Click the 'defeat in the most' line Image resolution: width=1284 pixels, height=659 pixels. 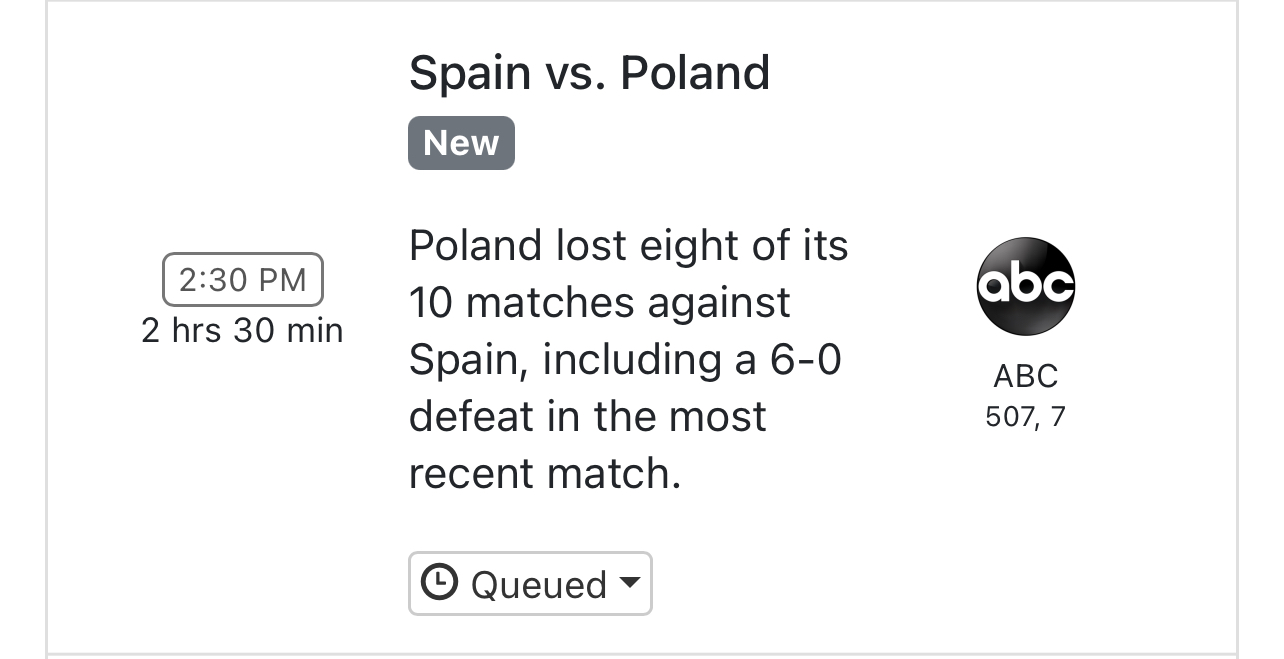[x=587, y=416]
